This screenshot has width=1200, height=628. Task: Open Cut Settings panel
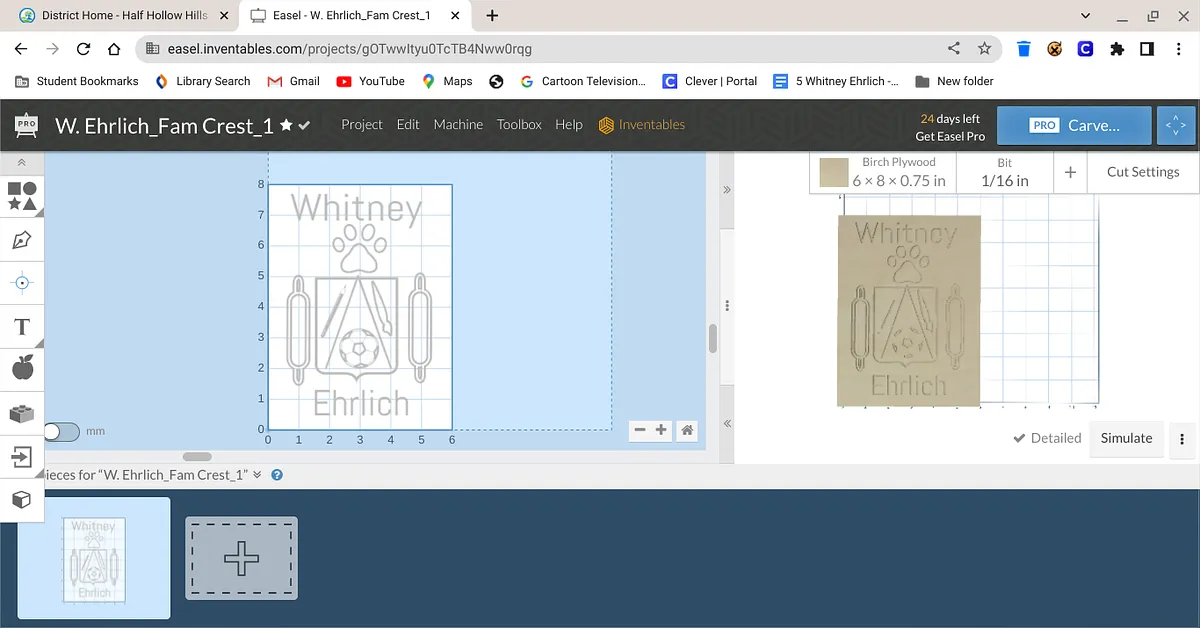pos(1143,172)
